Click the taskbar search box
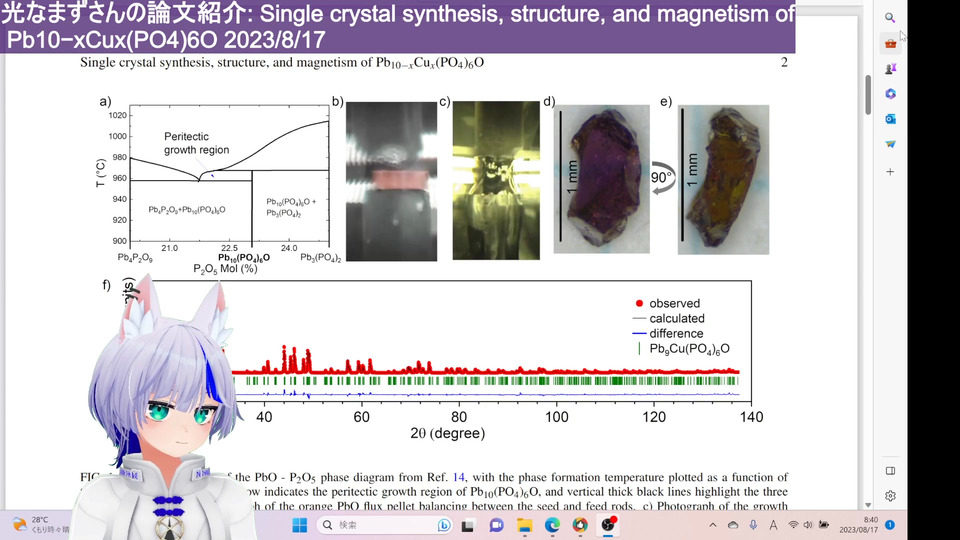Screen dimensions: 960x540 (385, 525)
